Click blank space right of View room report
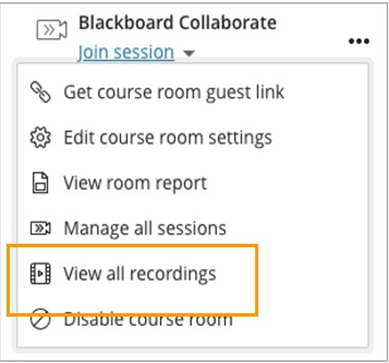 [287, 183]
